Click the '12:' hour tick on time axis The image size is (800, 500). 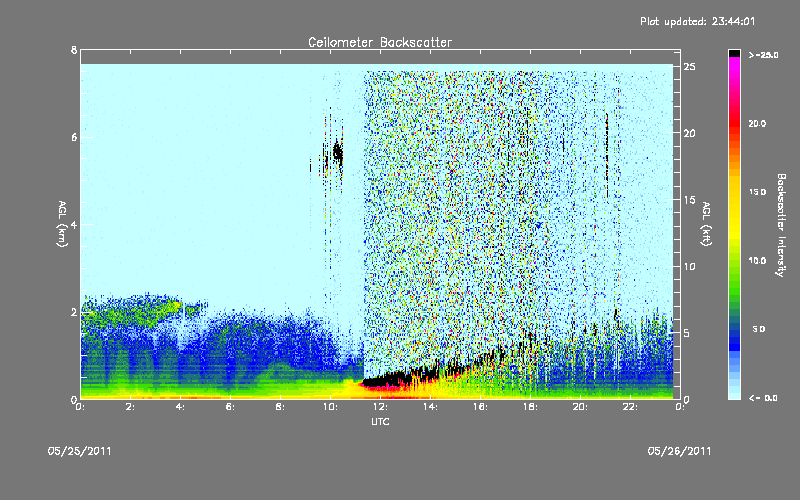(x=381, y=407)
